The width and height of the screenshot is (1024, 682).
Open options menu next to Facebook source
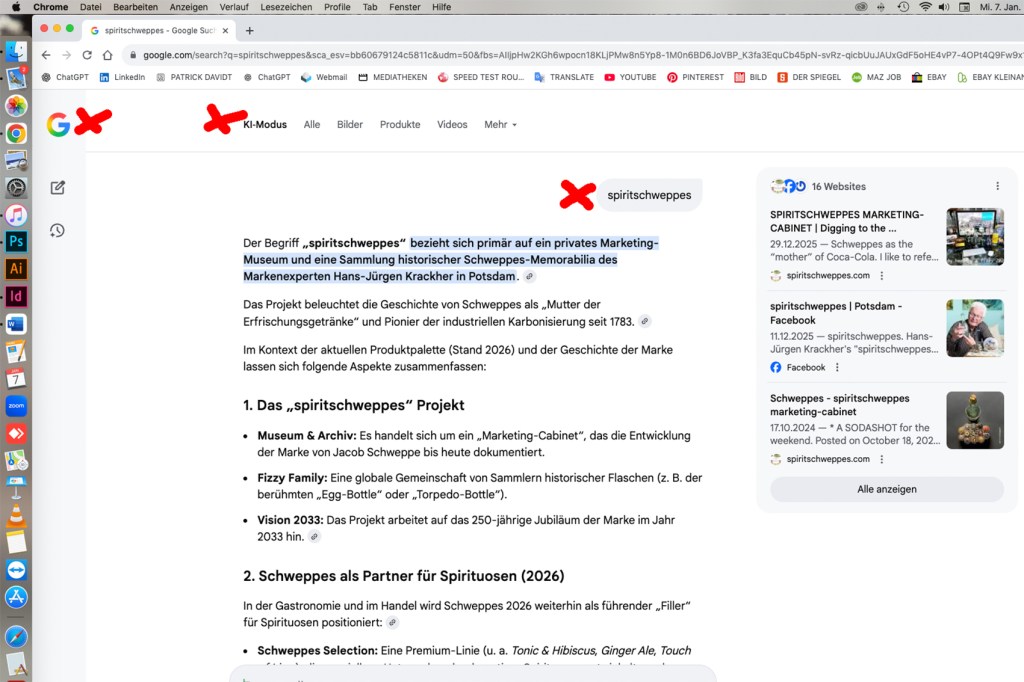coord(933,367)
